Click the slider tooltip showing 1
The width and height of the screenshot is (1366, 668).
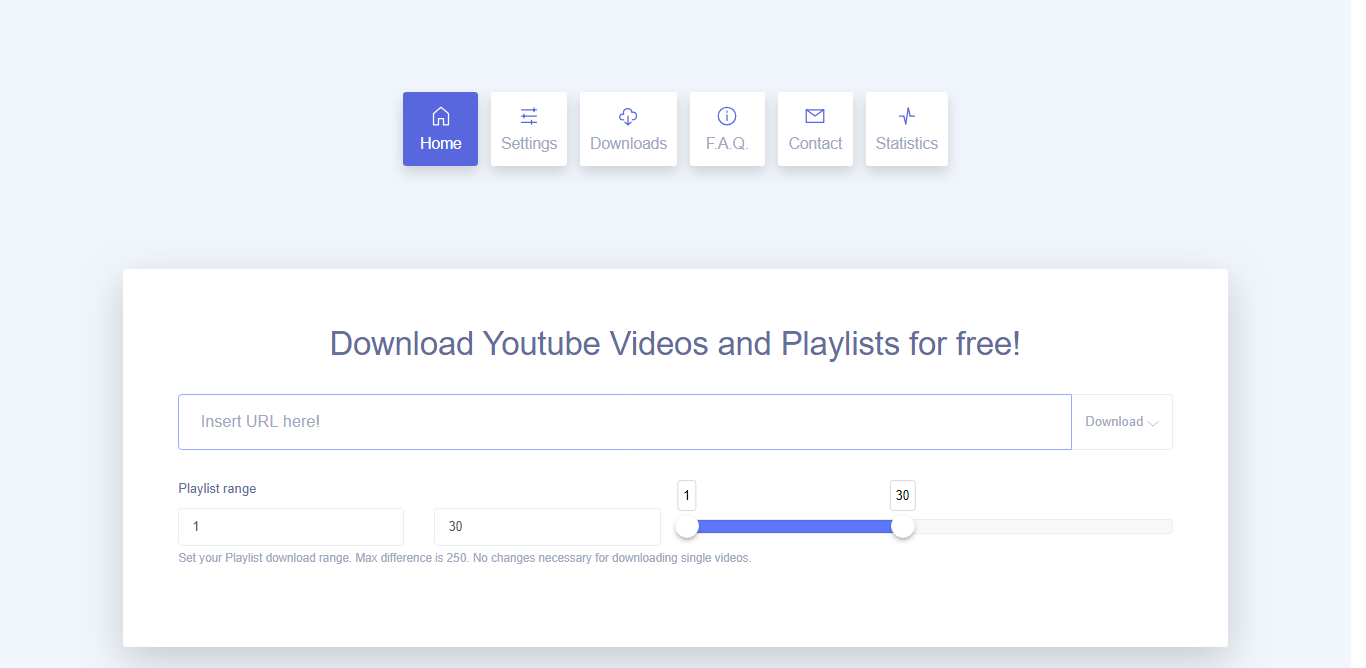687,495
